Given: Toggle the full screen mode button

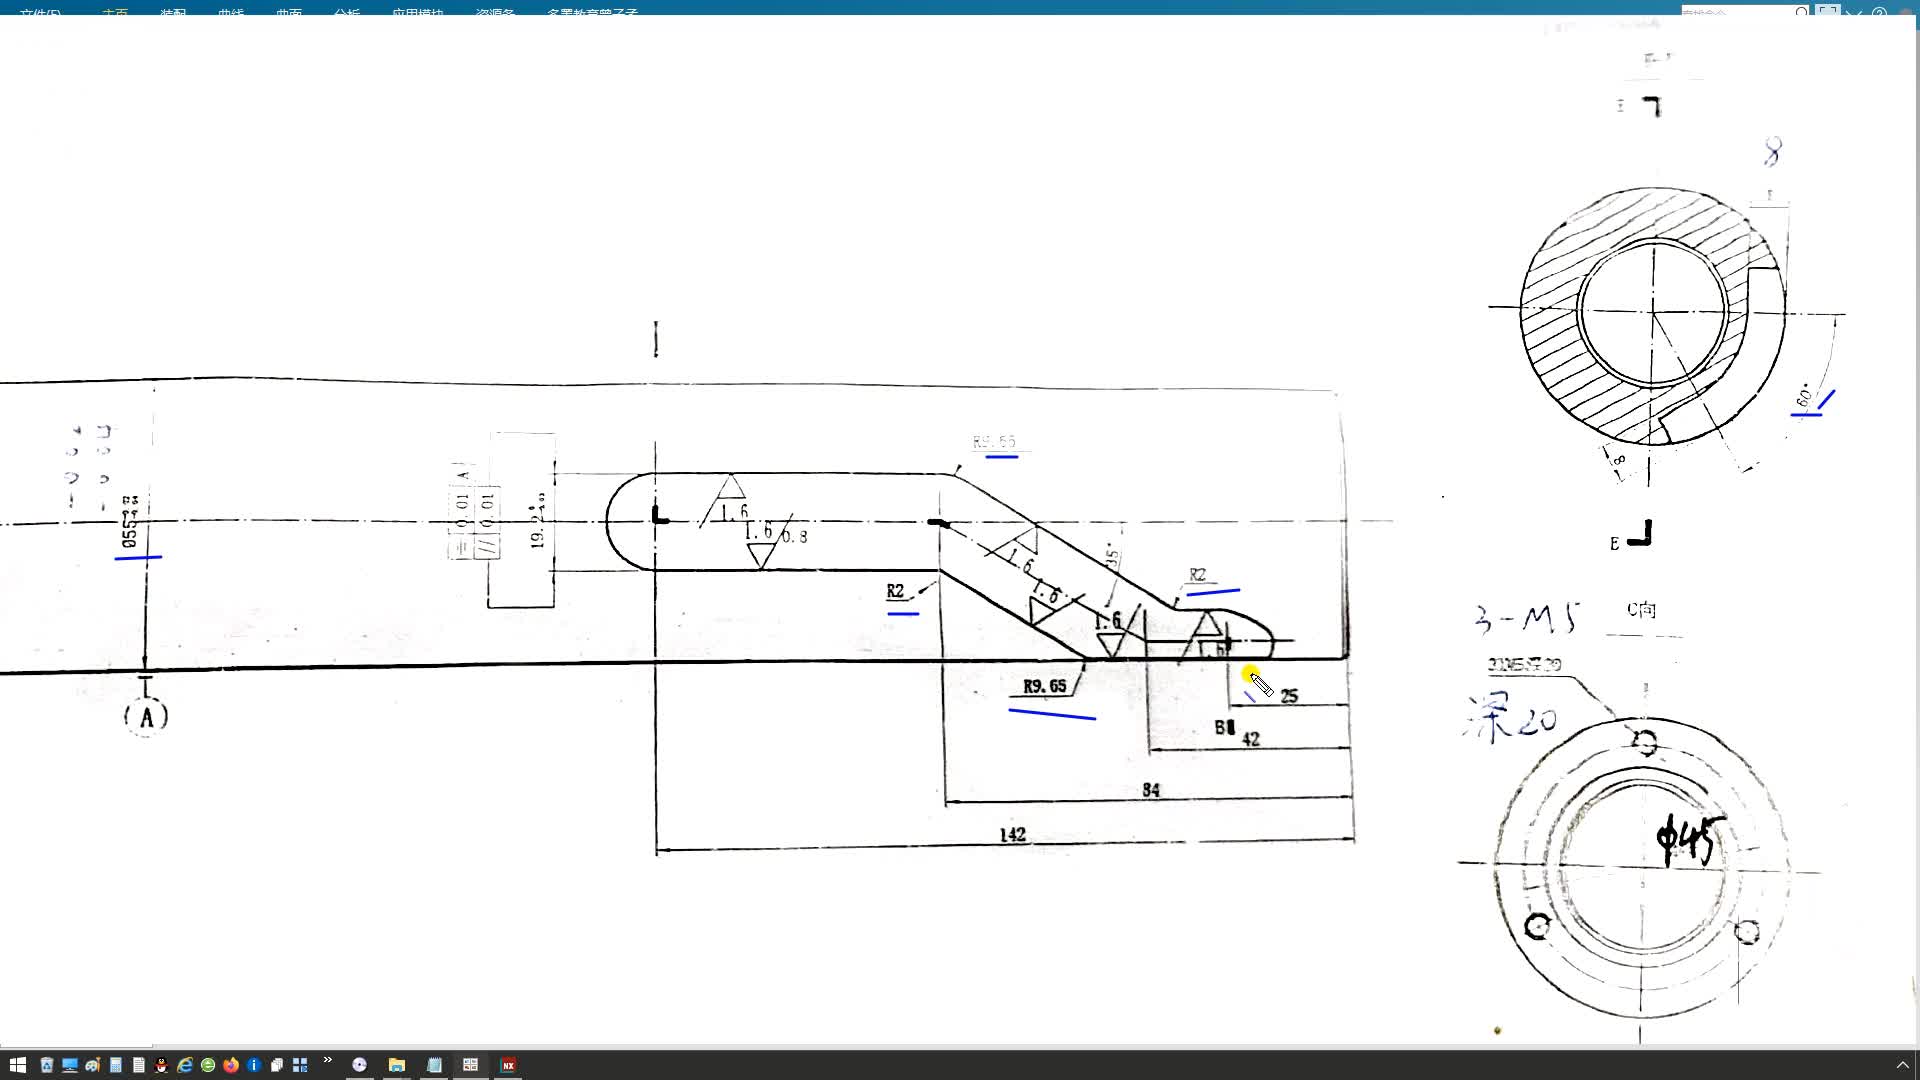Looking at the screenshot, I should (x=1828, y=11).
